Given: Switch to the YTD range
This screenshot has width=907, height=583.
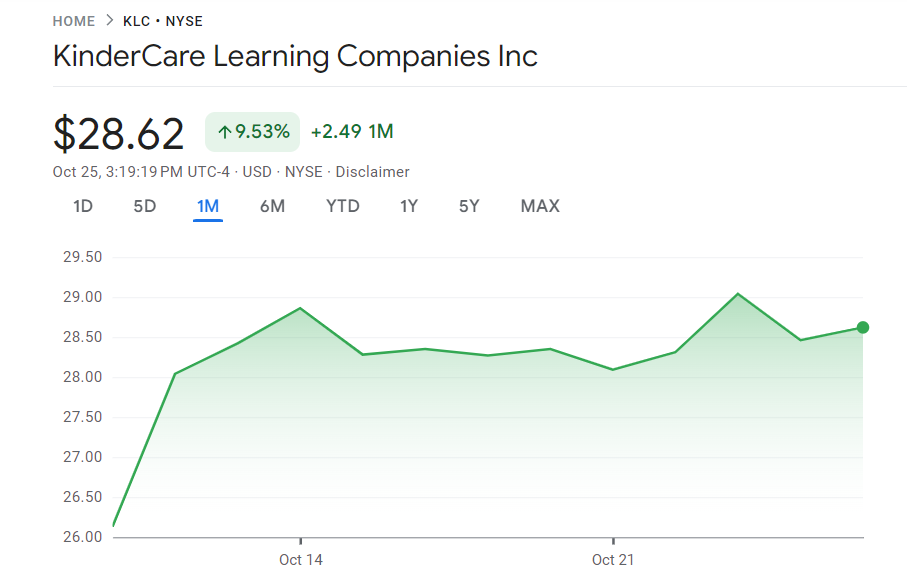Looking at the screenshot, I should (343, 207).
